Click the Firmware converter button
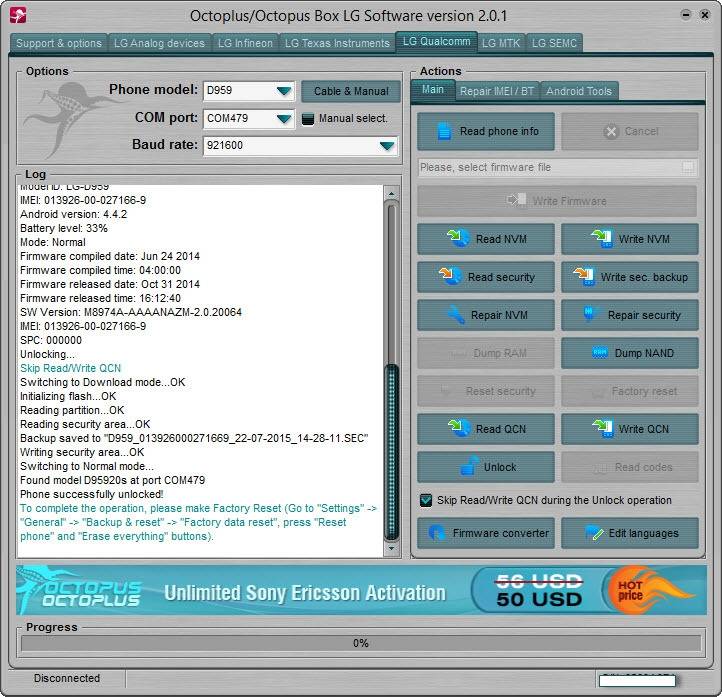Image resolution: width=722 pixels, height=697 pixels. coord(486,533)
